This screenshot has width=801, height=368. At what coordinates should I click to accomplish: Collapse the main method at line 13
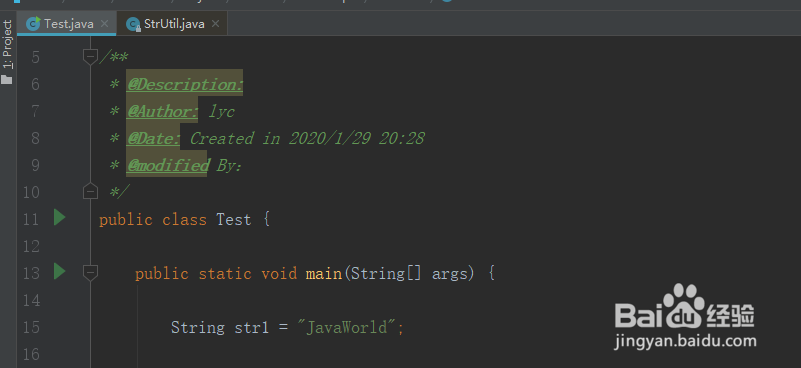90,273
